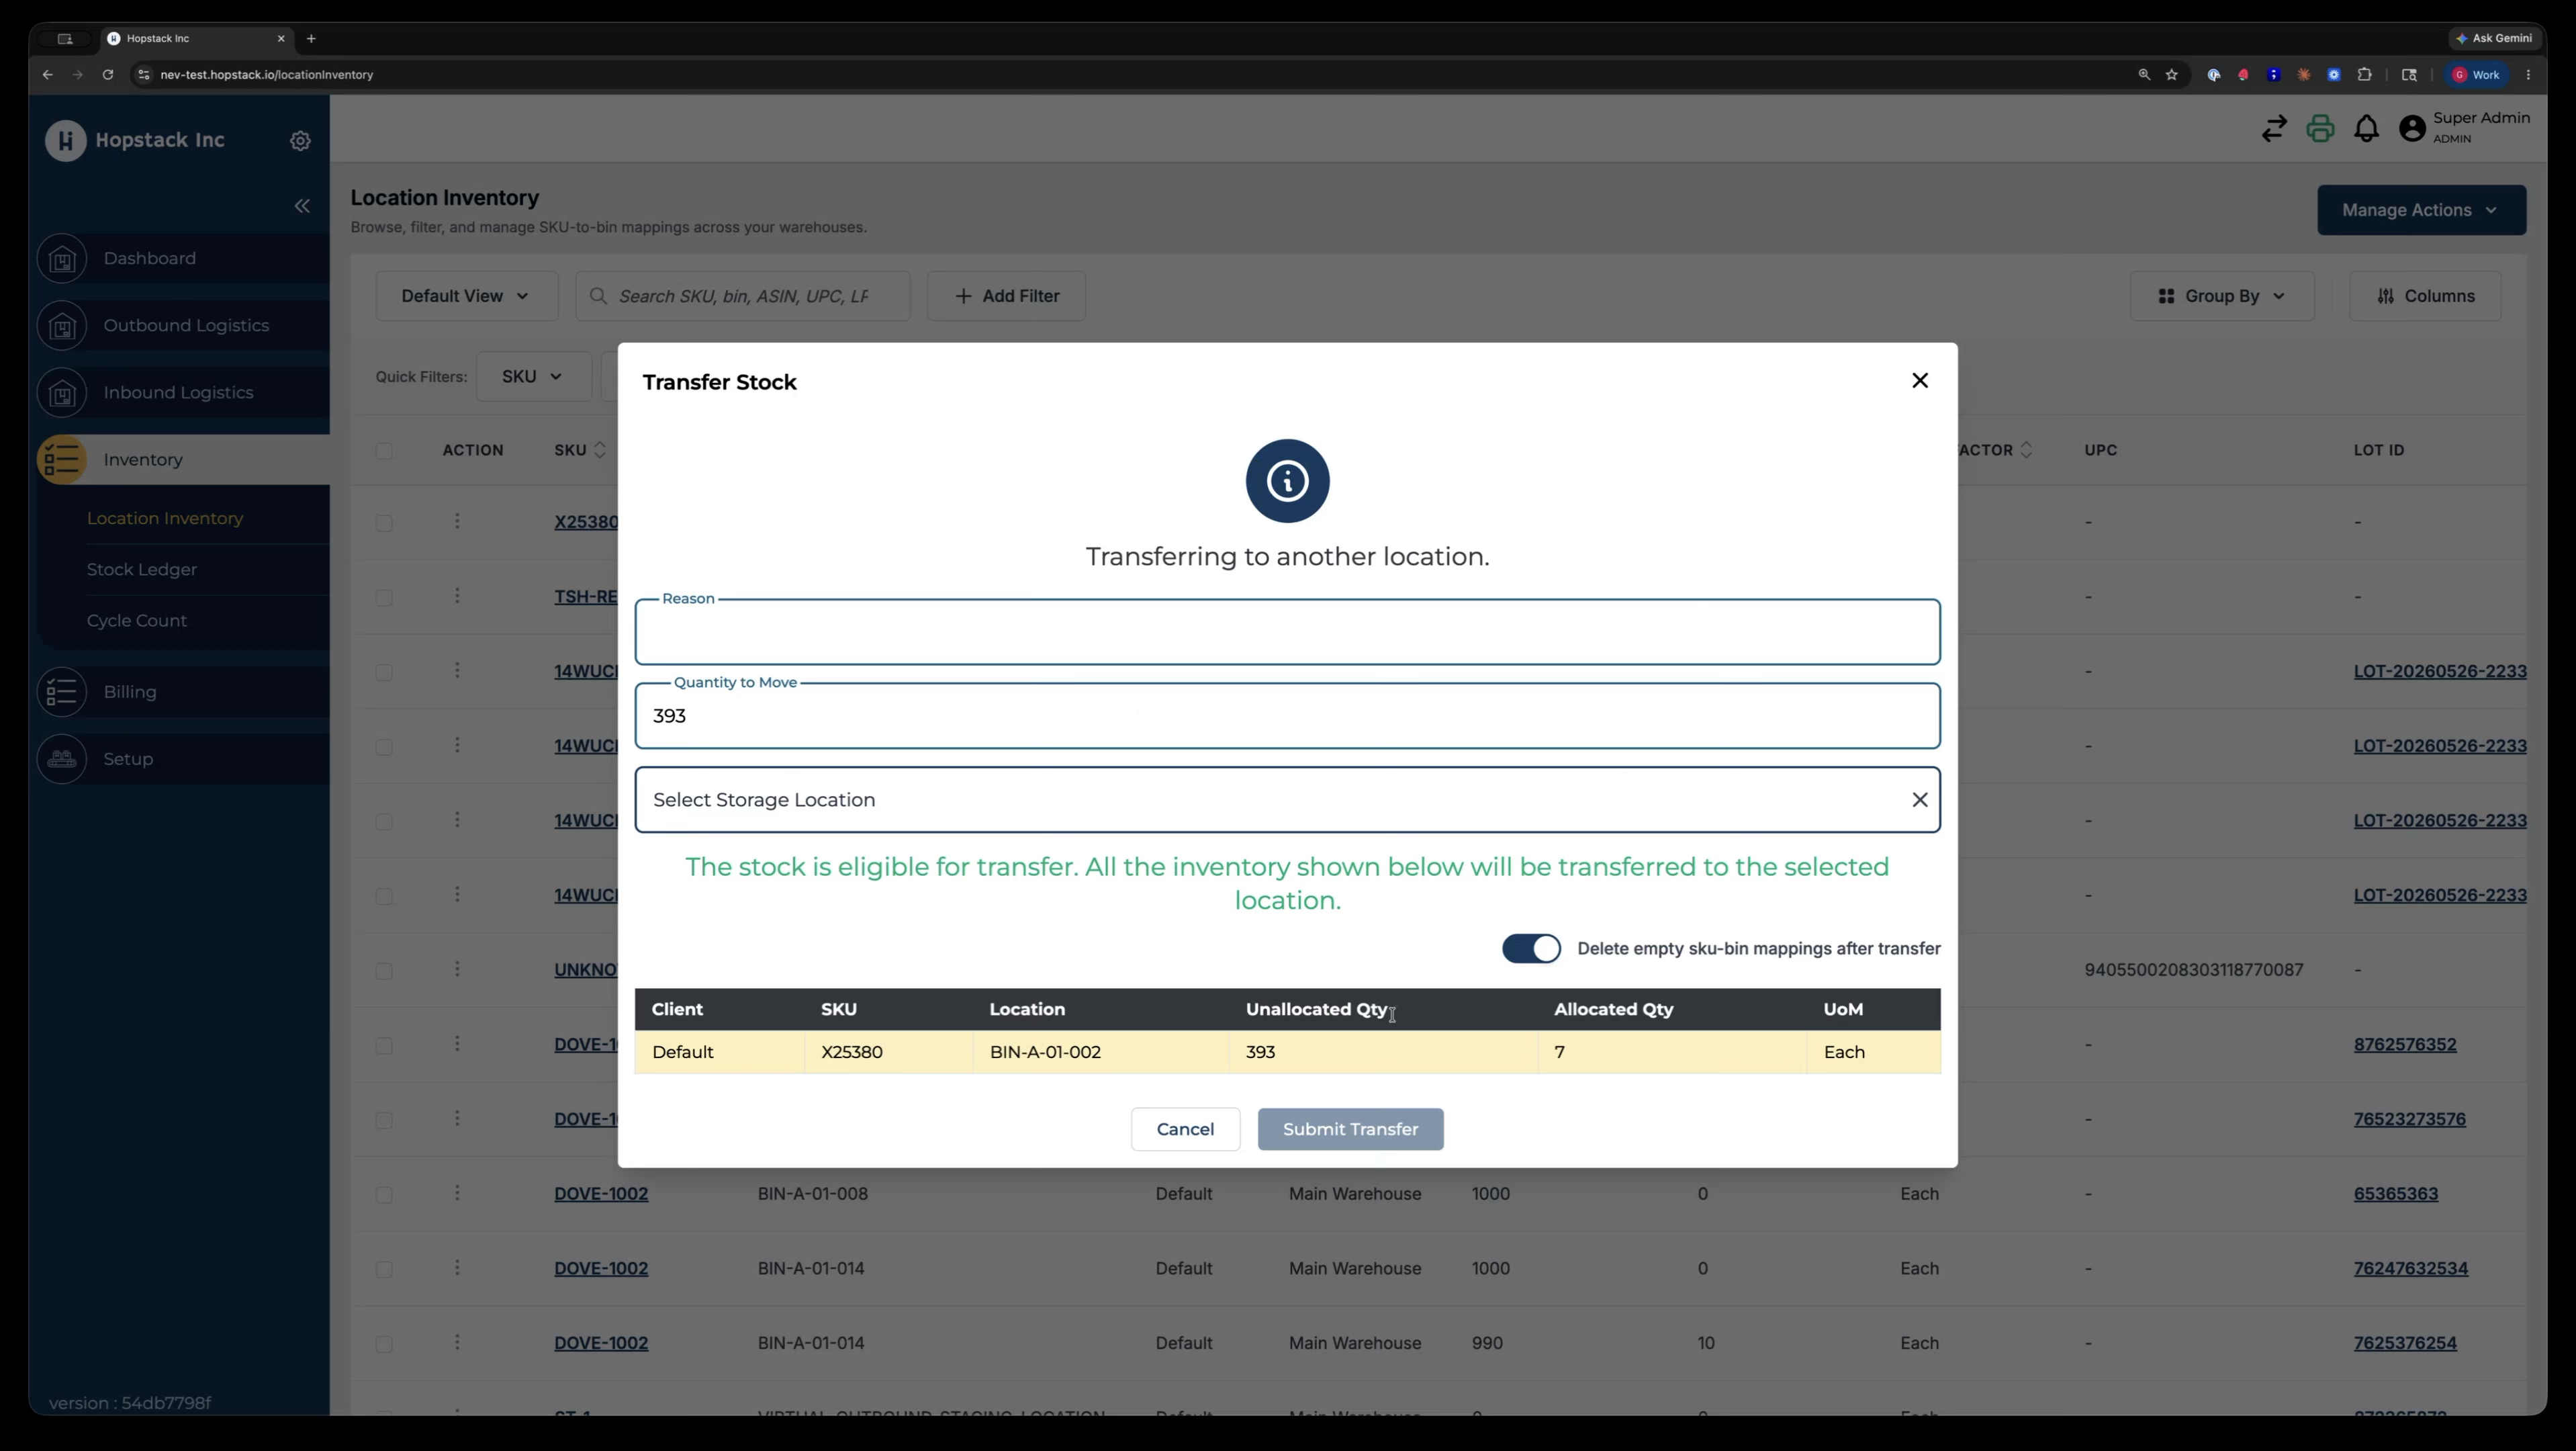Check the TSH-RE row checkbox
2576x1451 pixels.
click(384, 598)
